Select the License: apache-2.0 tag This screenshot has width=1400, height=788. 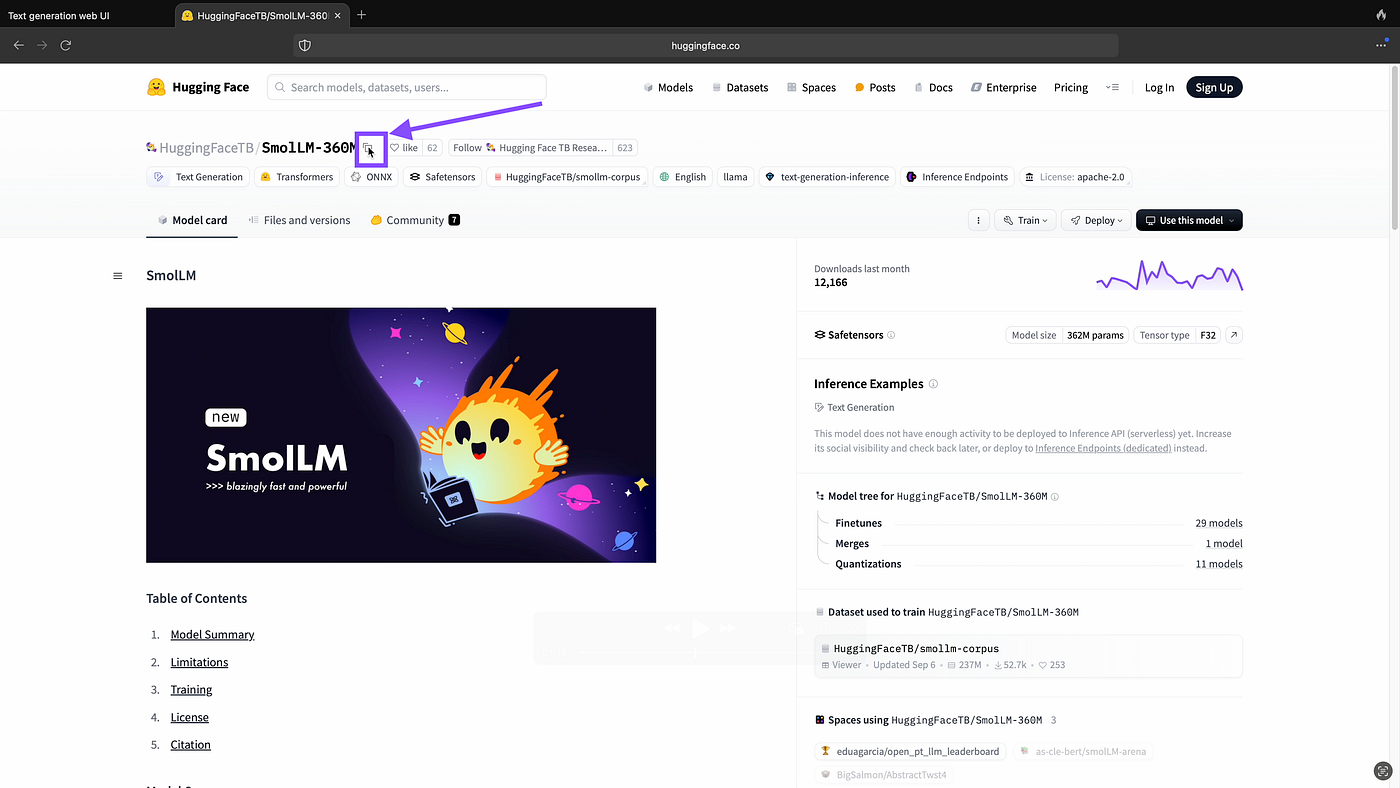click(x=1076, y=177)
